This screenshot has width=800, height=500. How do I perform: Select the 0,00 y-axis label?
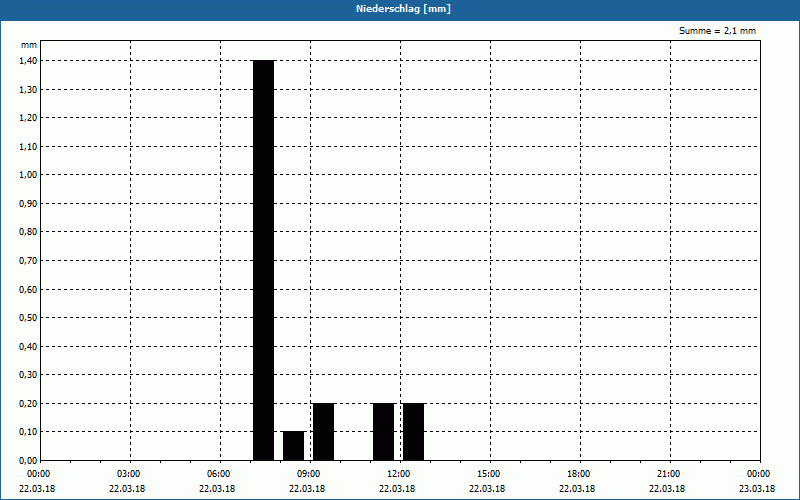[x=29, y=460]
